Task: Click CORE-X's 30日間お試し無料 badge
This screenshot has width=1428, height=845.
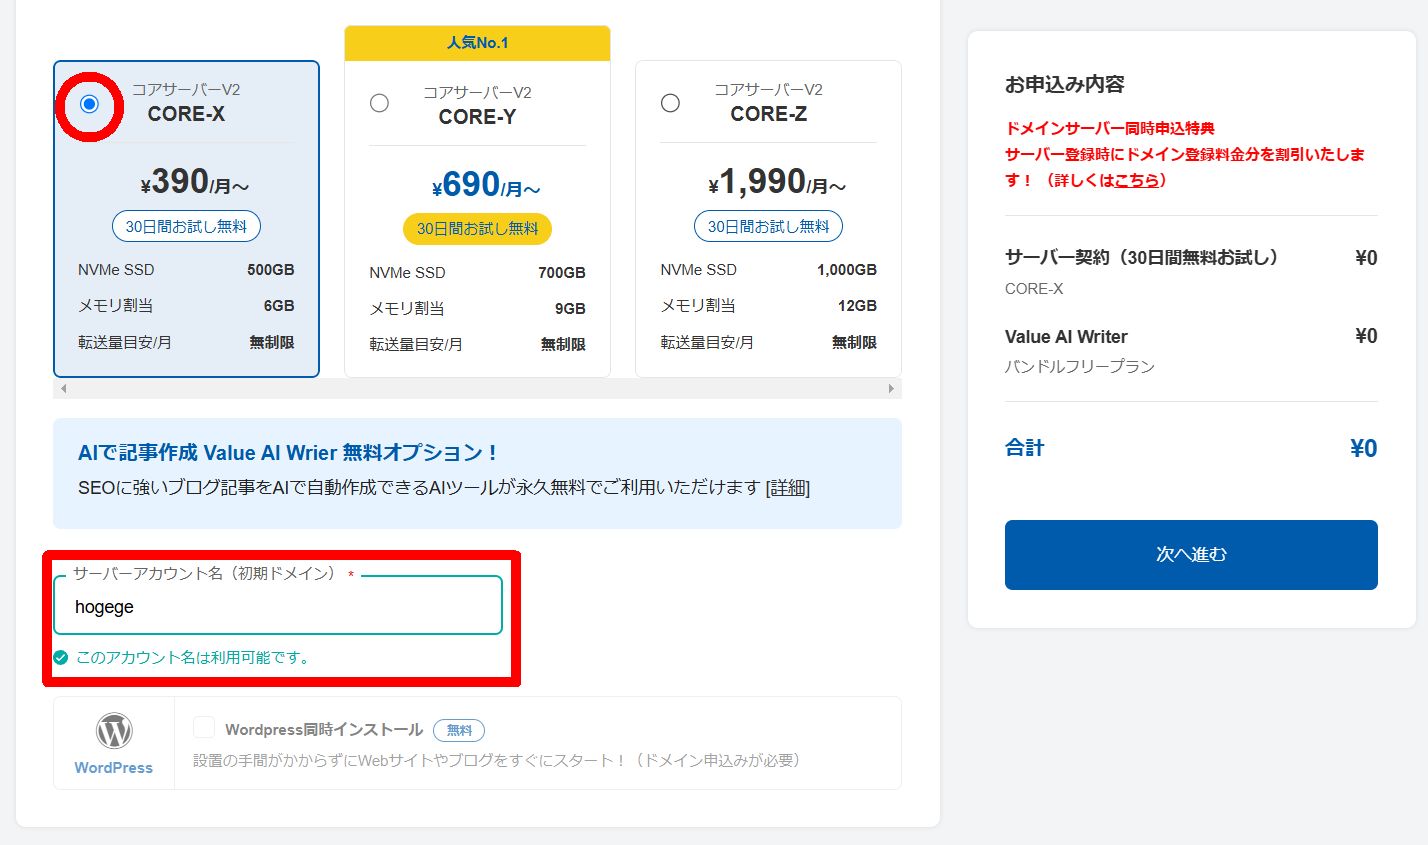Action: coord(186,225)
